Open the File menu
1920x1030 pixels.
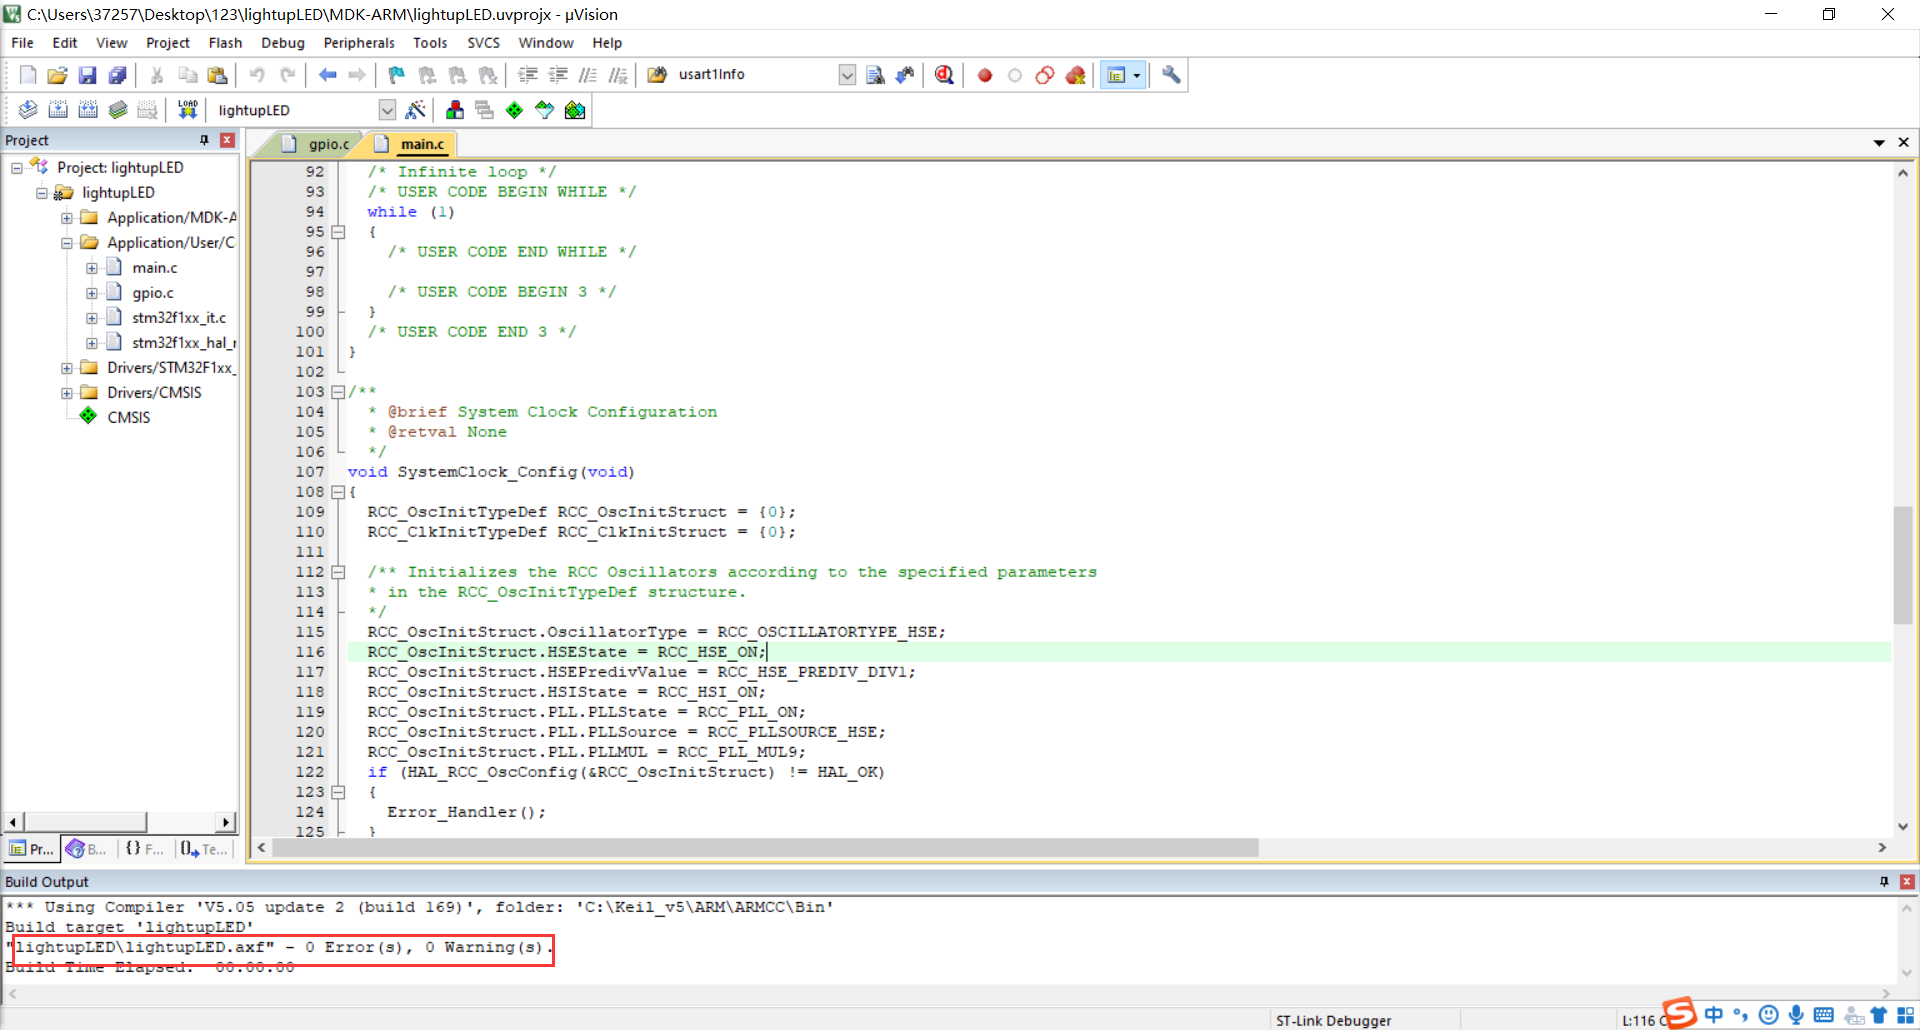pyautogui.click(x=22, y=43)
